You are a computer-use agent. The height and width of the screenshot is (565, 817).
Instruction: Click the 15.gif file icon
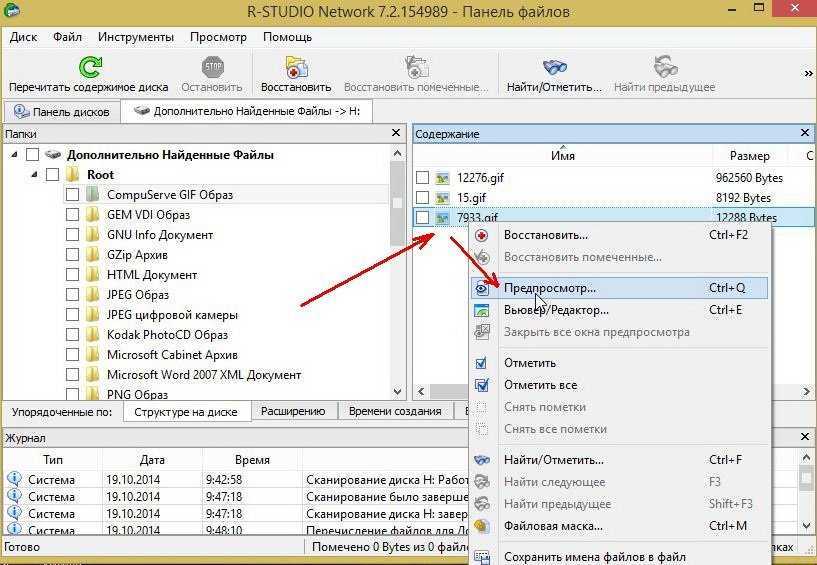442,198
